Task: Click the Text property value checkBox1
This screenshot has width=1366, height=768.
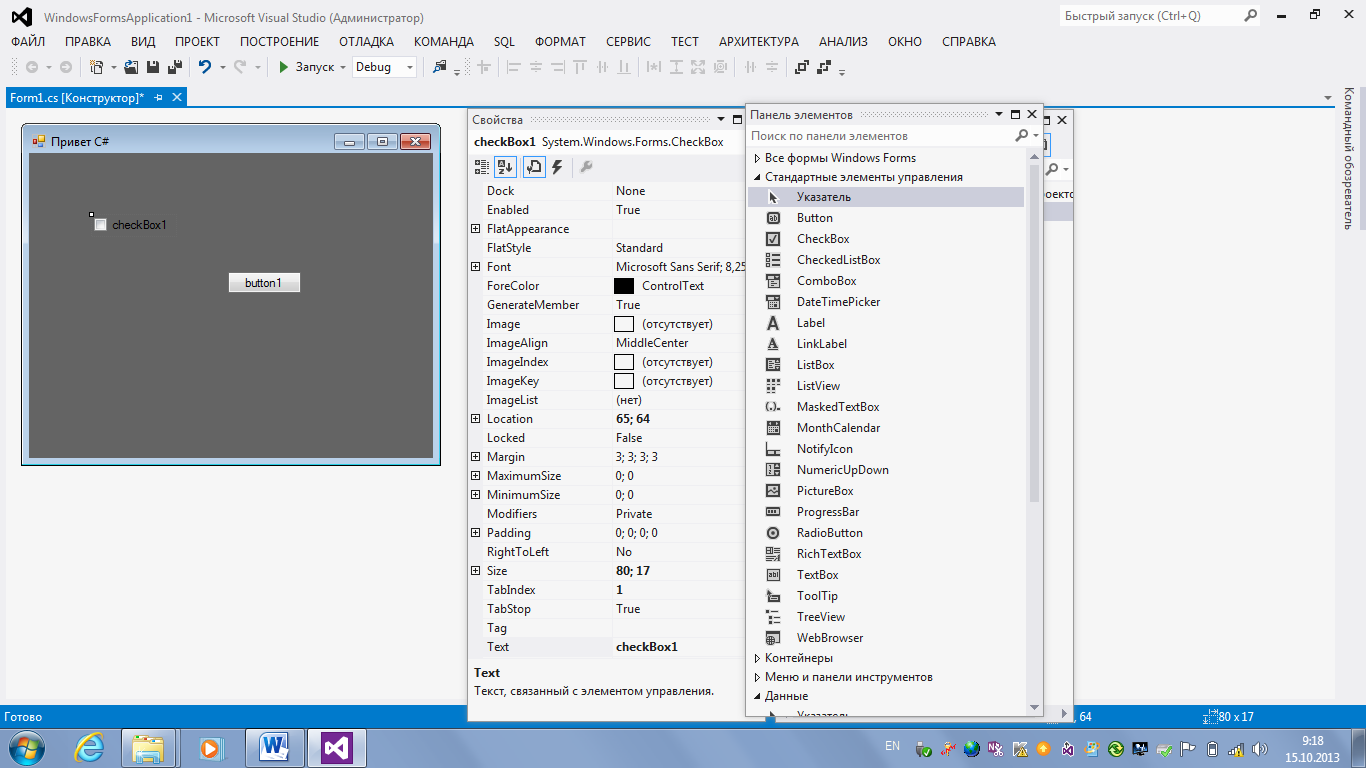Action: tap(647, 647)
